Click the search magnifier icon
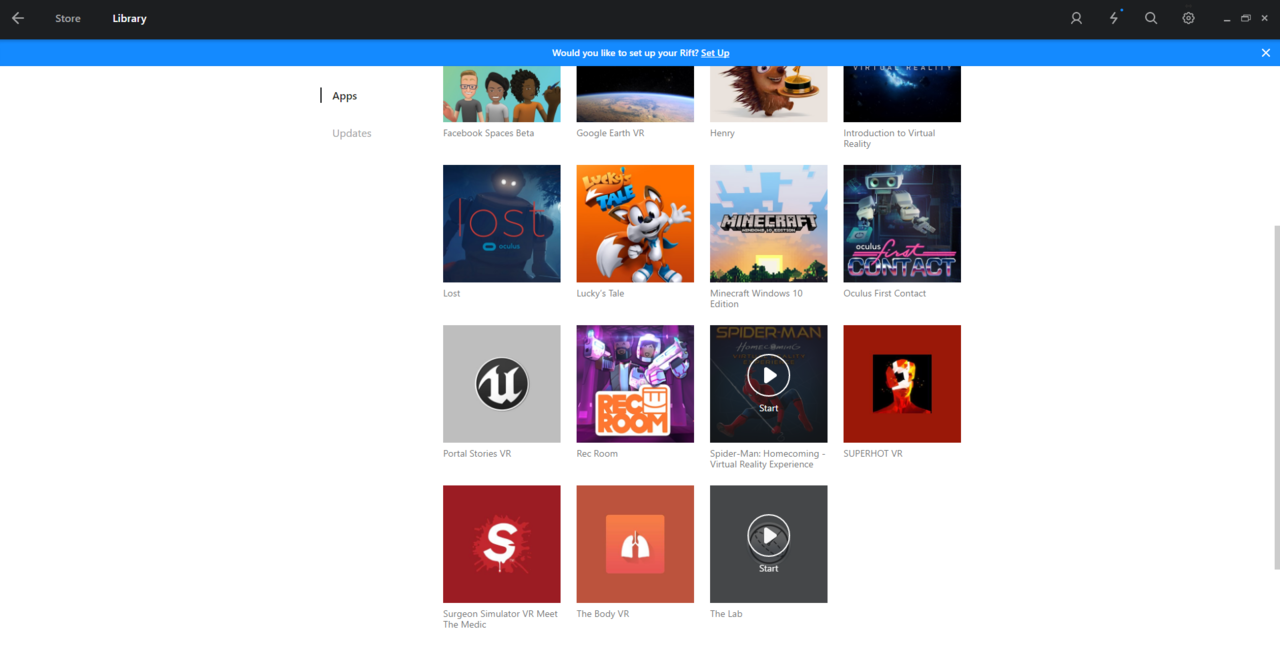Image resolution: width=1280 pixels, height=645 pixels. (x=1151, y=18)
